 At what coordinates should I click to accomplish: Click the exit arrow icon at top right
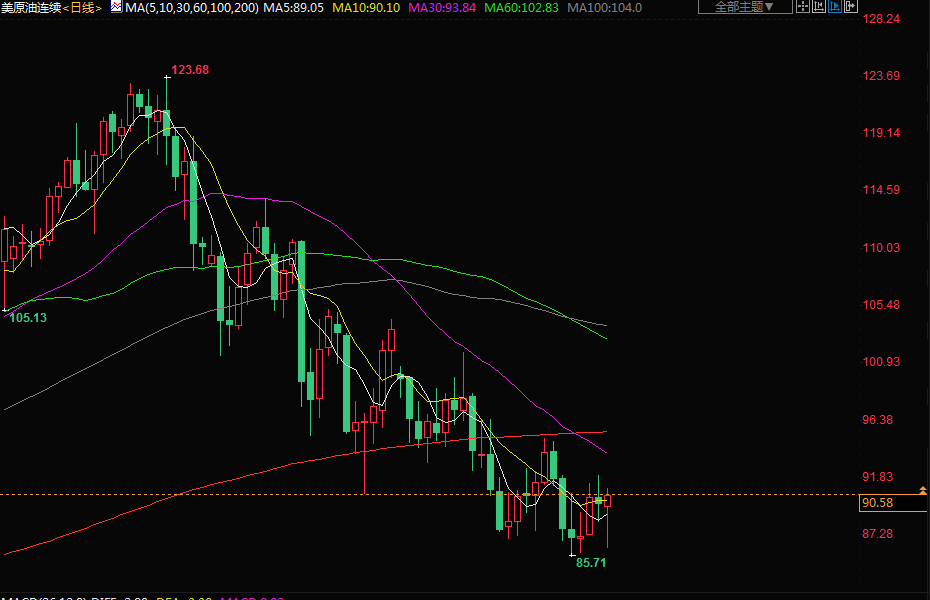click(851, 6)
